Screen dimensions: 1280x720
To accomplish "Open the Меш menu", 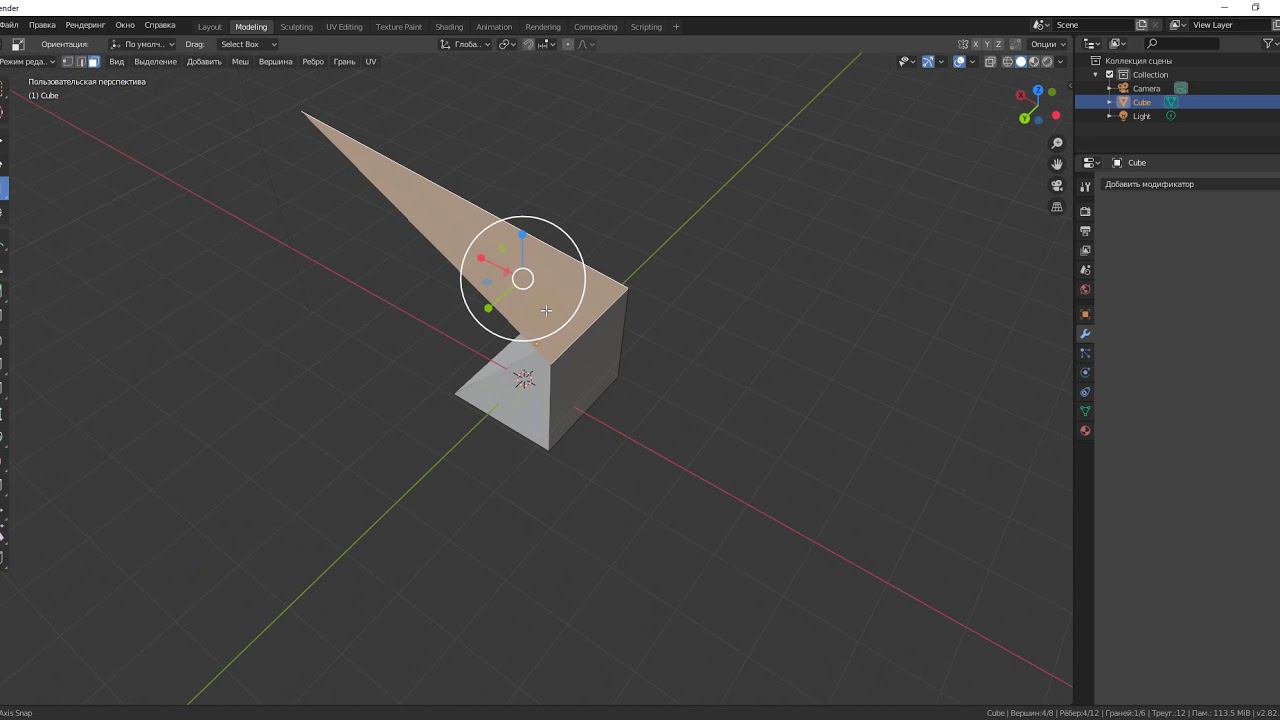I will 240,62.
